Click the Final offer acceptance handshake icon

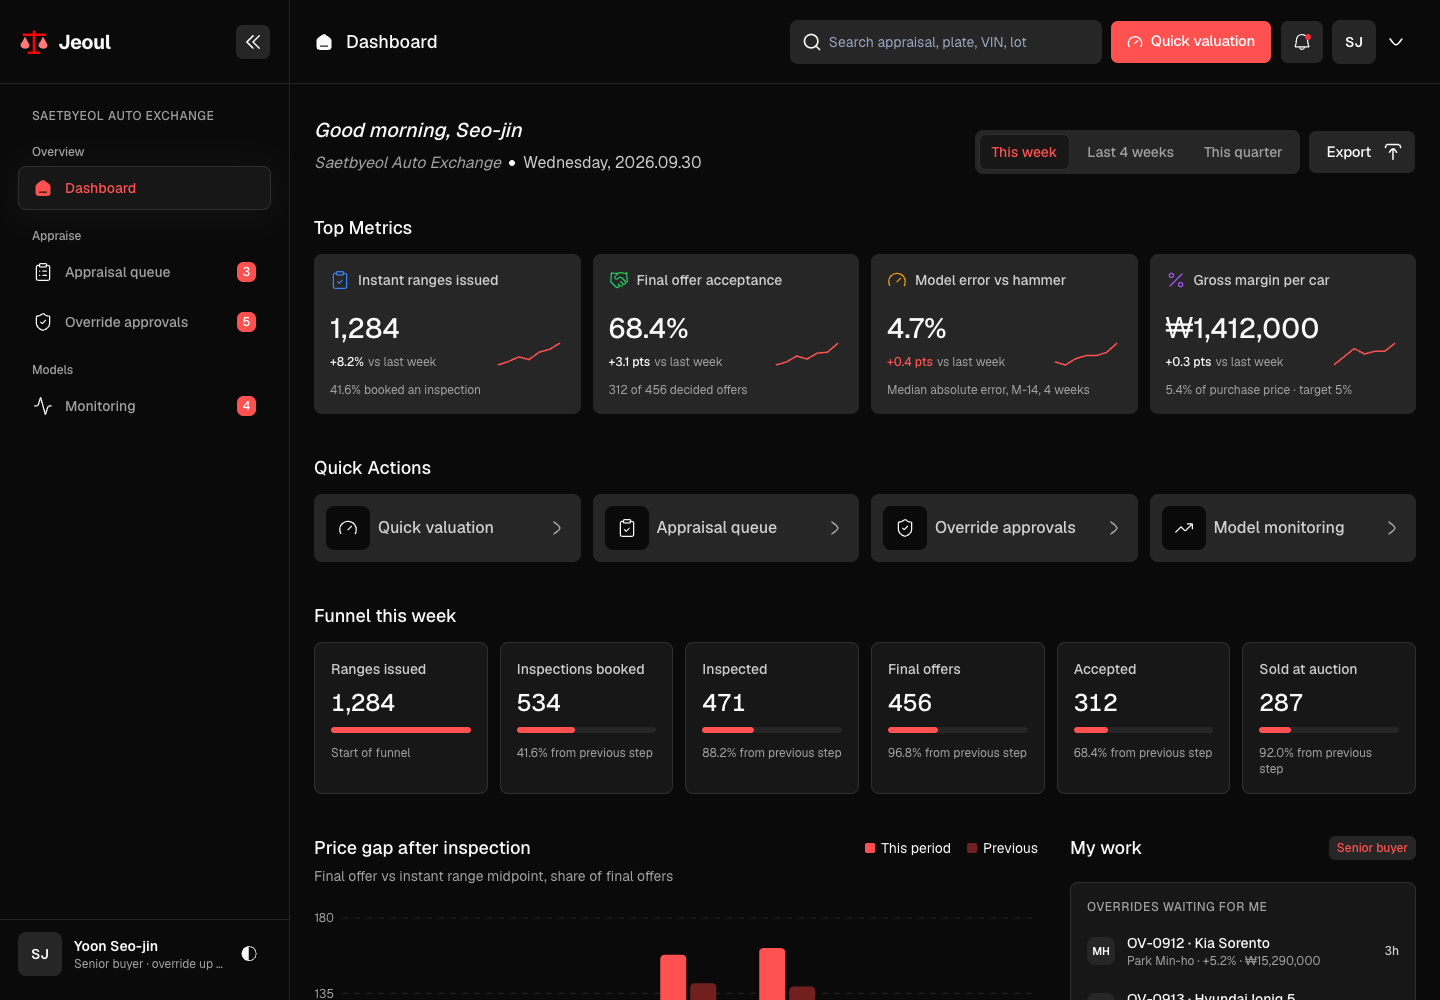(619, 280)
